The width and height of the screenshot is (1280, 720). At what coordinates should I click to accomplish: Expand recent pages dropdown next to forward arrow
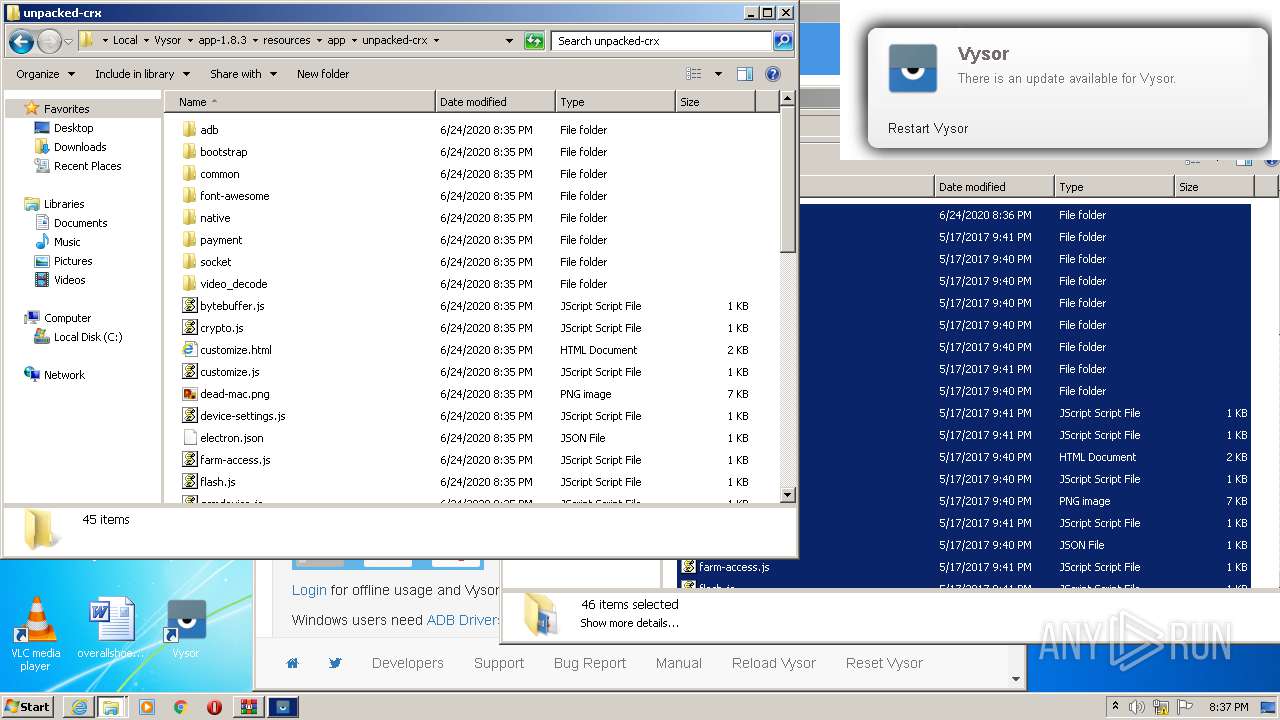(68, 41)
